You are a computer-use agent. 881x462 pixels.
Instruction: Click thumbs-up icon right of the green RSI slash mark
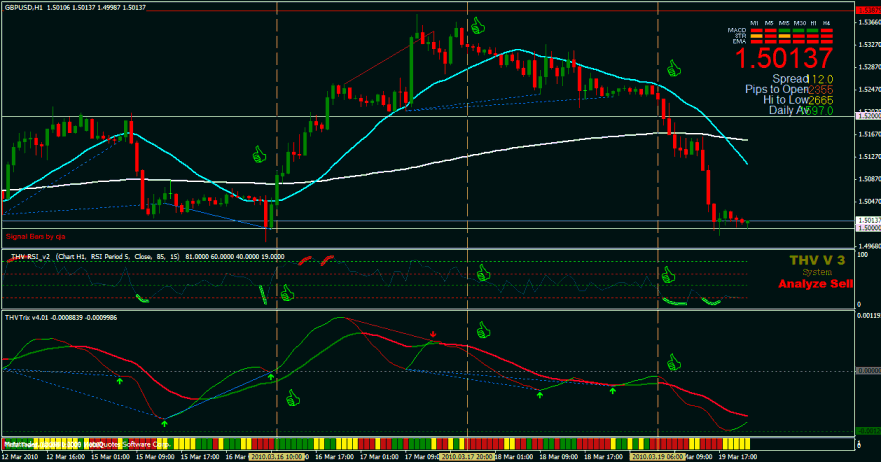289,292
